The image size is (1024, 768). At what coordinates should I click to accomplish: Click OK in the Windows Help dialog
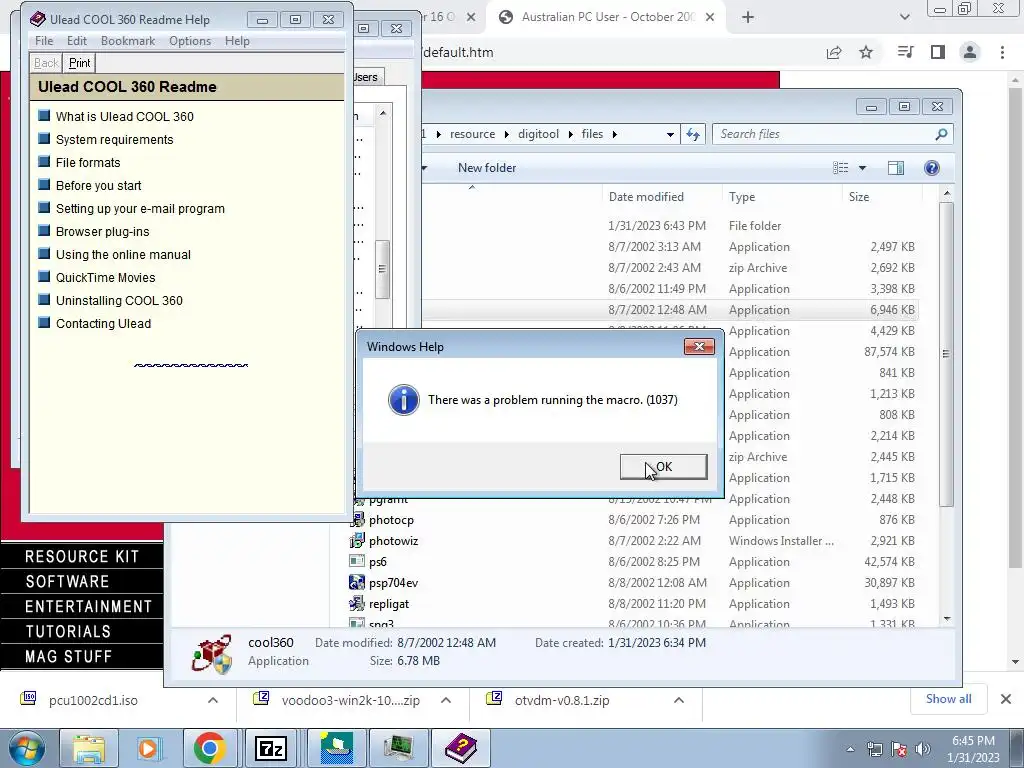664,467
